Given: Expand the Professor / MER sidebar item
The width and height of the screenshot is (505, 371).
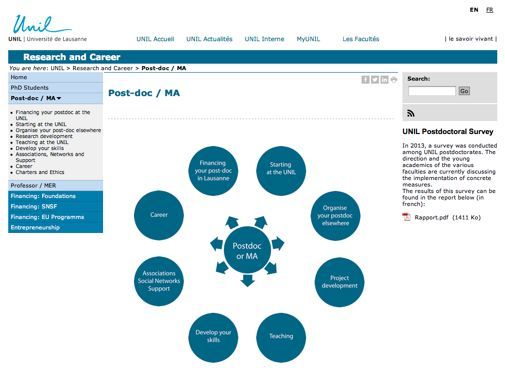Looking at the screenshot, I should [x=55, y=186].
